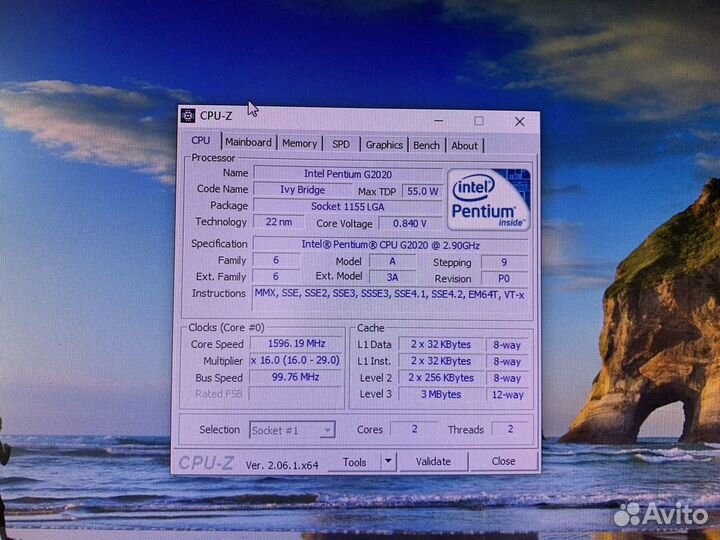Click the Multiplier value x 16.0
720x540 pixels.
click(296, 360)
